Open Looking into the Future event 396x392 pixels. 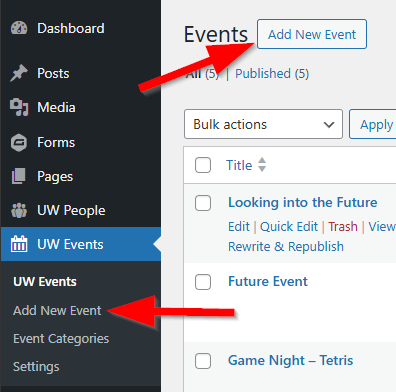[x=303, y=202]
